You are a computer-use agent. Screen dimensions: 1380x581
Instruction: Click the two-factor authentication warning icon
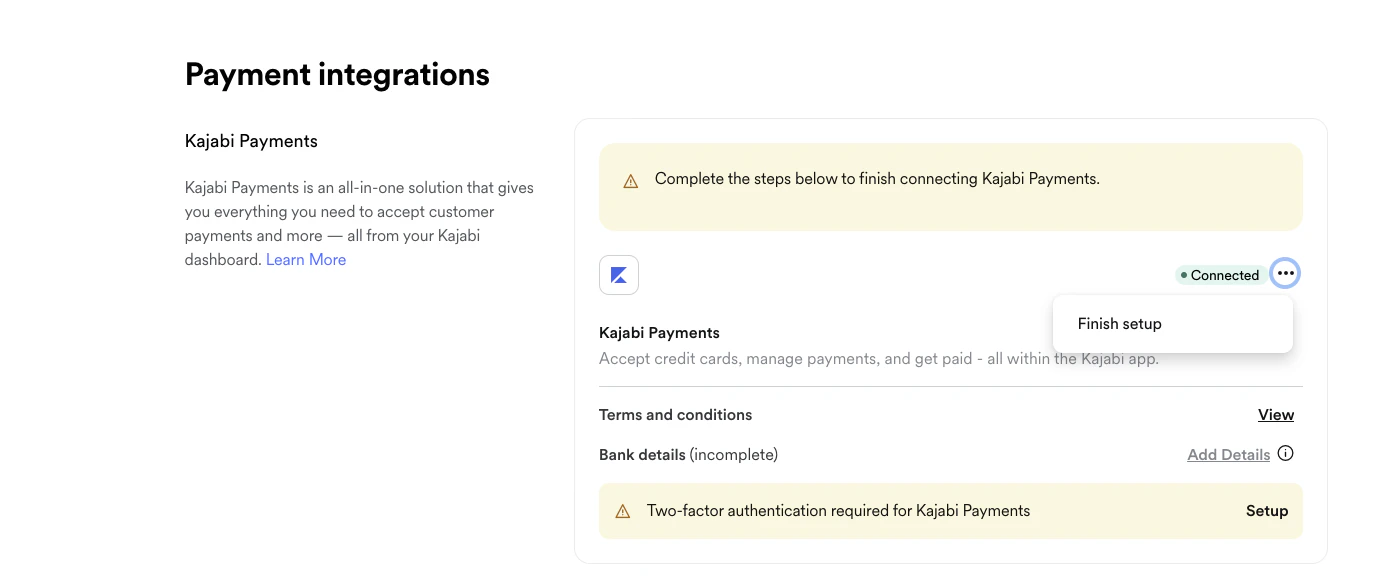[623, 512]
